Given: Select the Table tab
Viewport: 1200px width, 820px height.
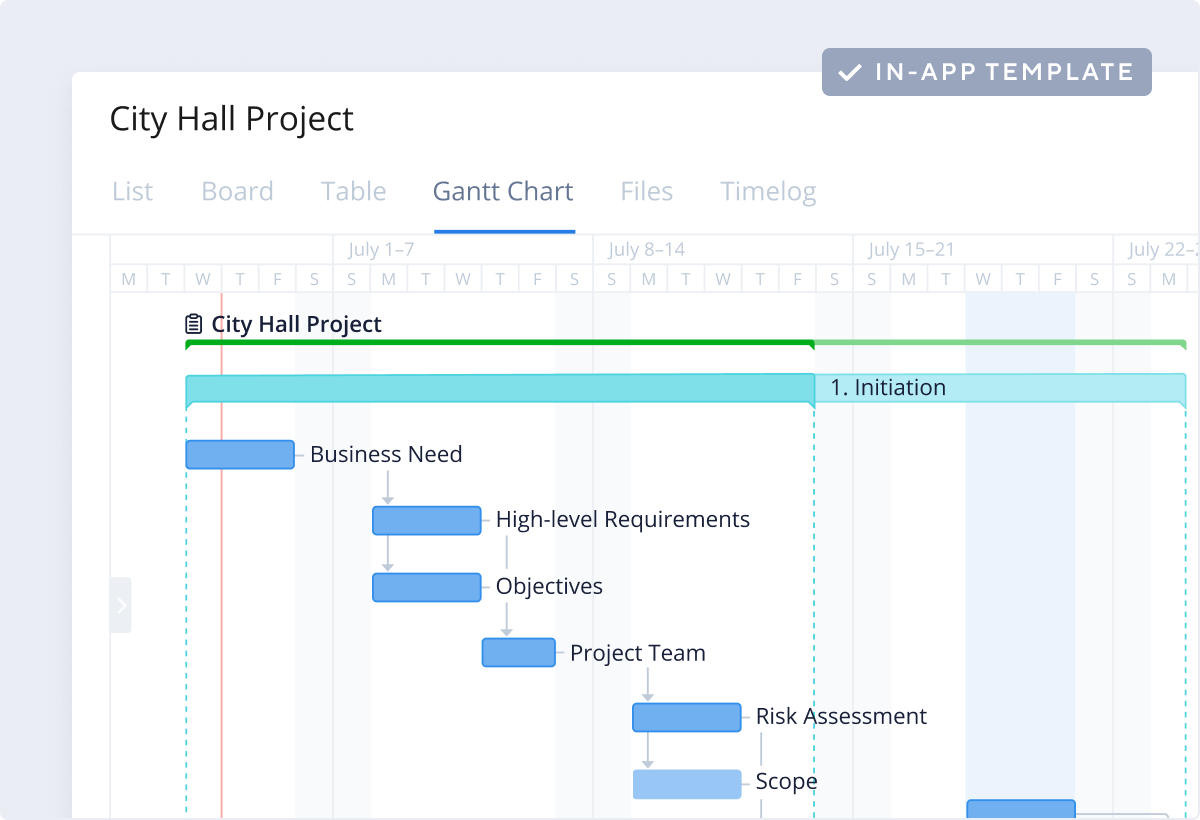Looking at the screenshot, I should coord(353,191).
